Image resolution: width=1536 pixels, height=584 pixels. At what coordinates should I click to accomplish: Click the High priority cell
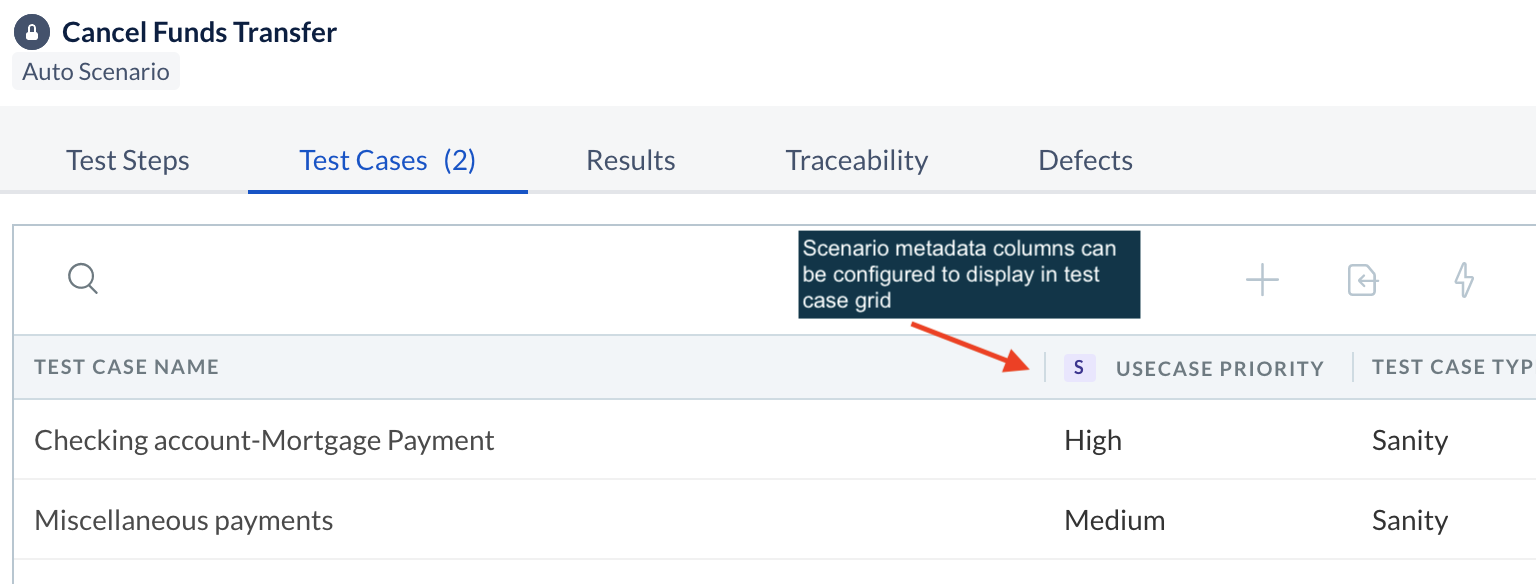click(1093, 440)
